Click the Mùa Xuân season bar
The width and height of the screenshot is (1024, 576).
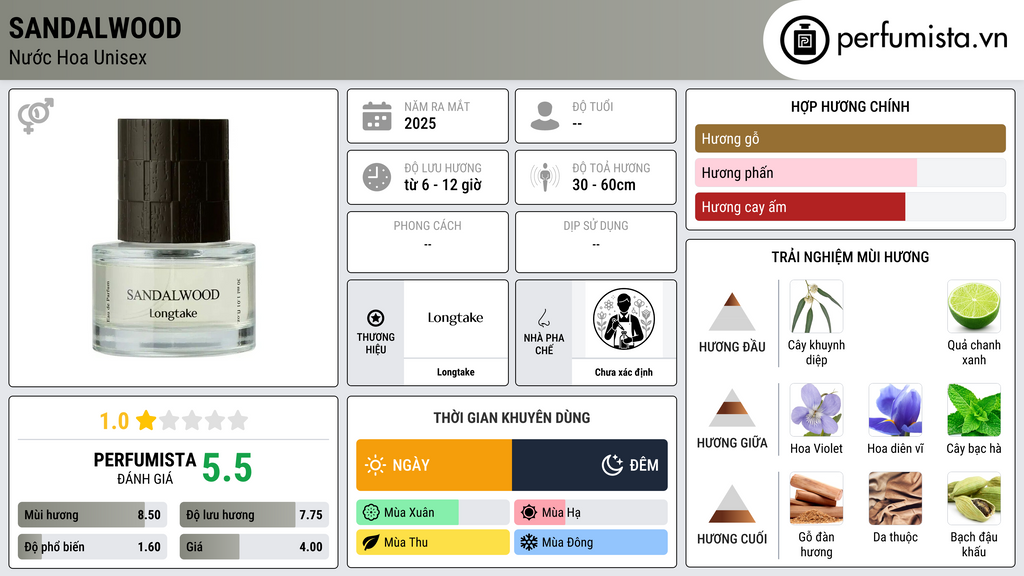[432, 513]
